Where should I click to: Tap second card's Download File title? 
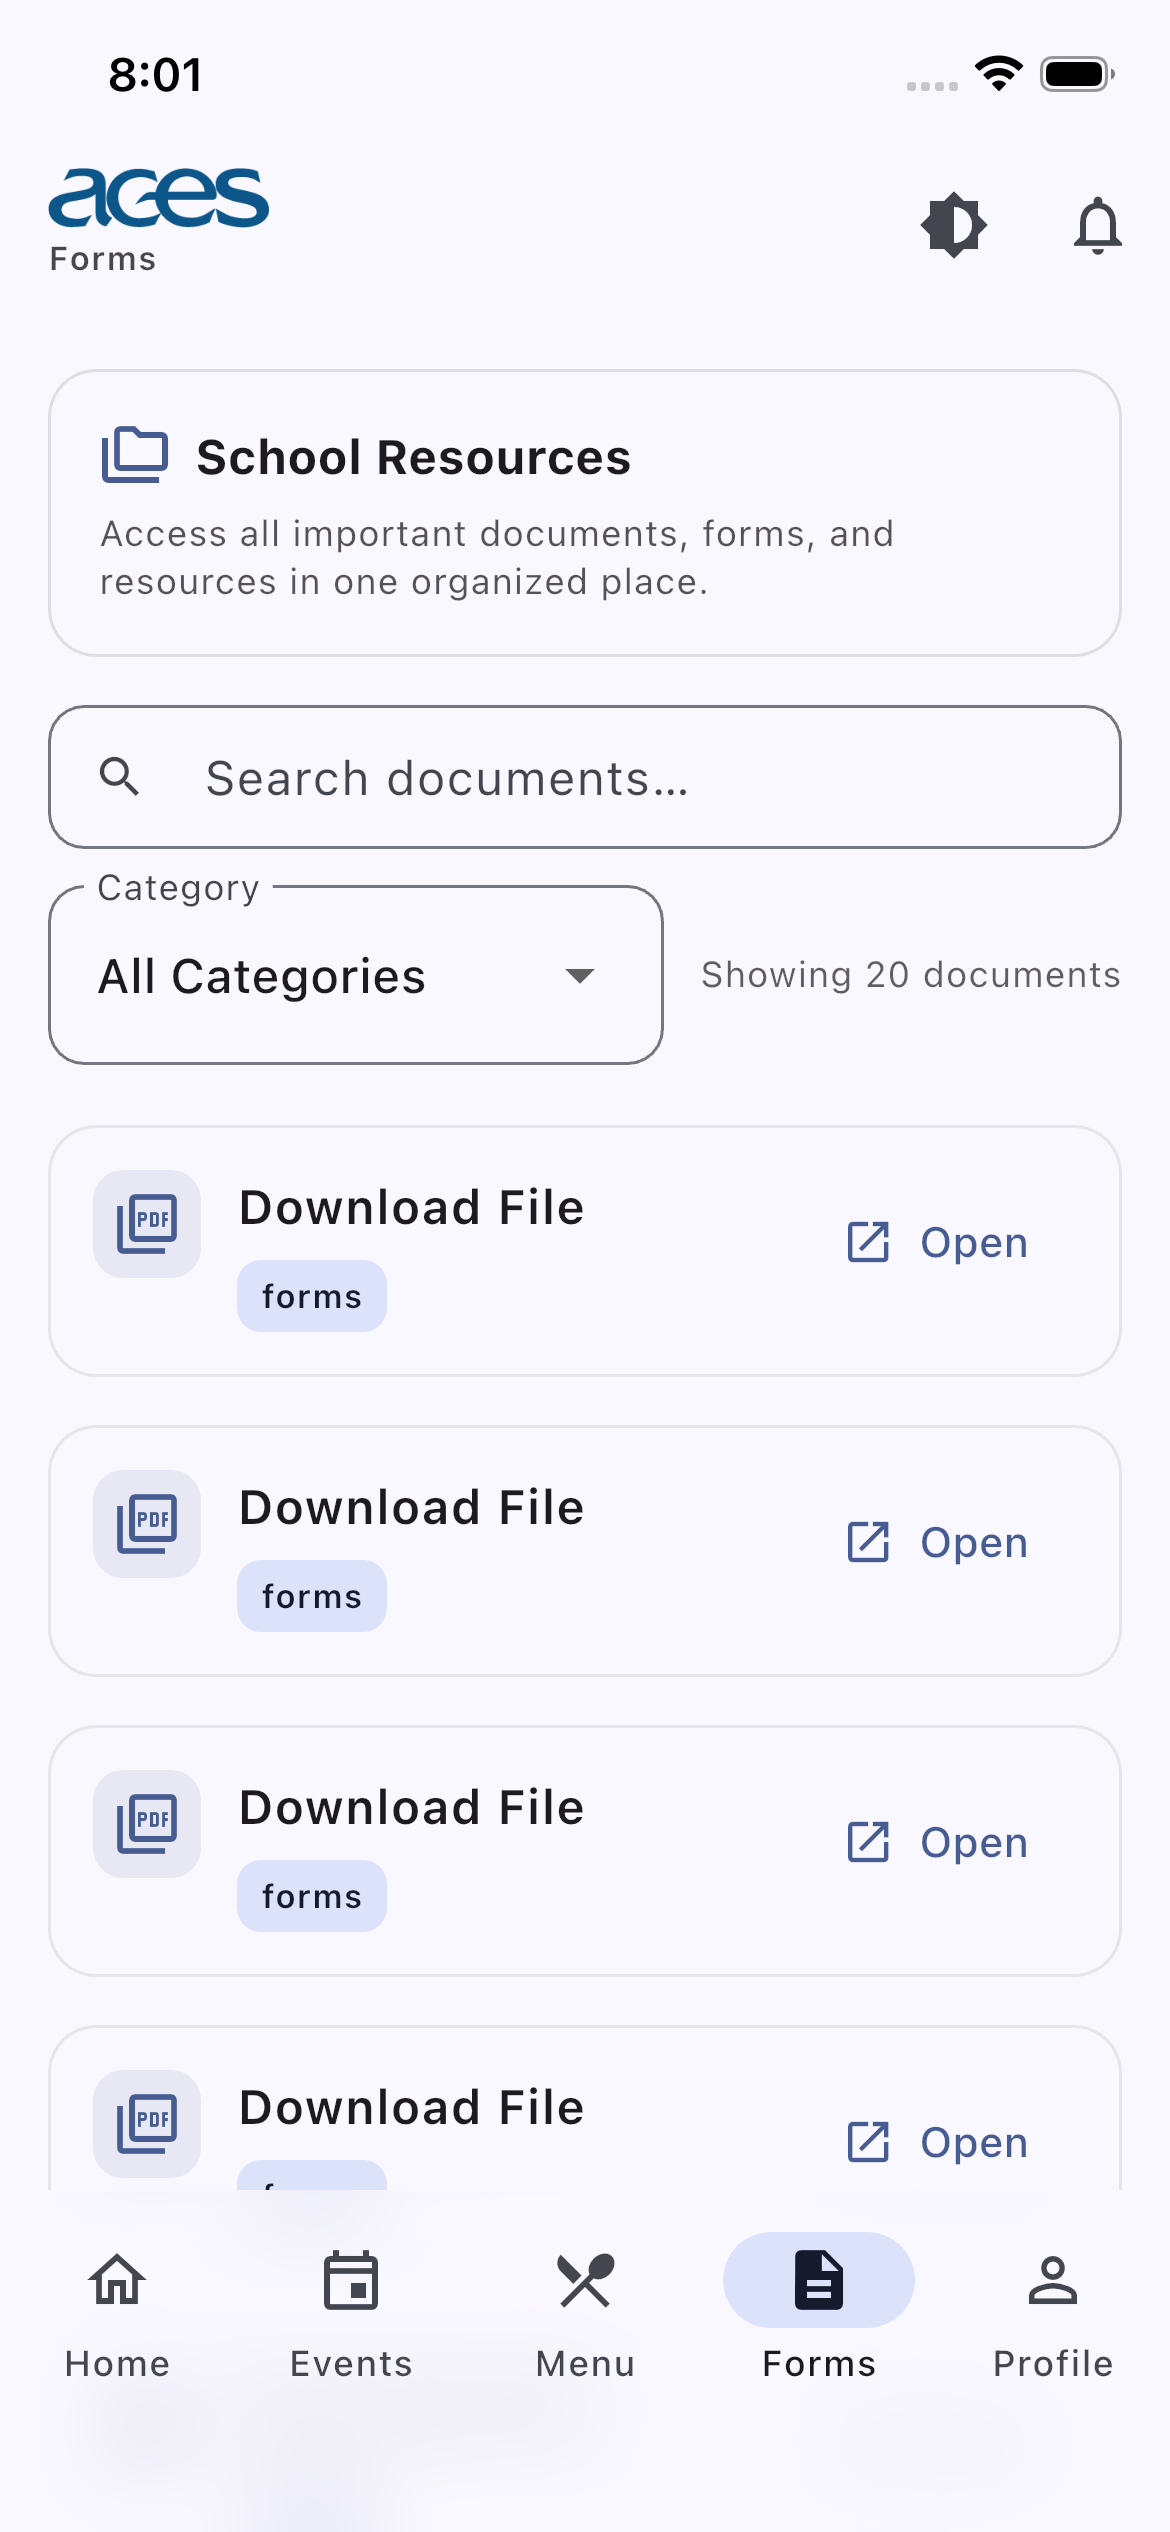click(412, 1507)
